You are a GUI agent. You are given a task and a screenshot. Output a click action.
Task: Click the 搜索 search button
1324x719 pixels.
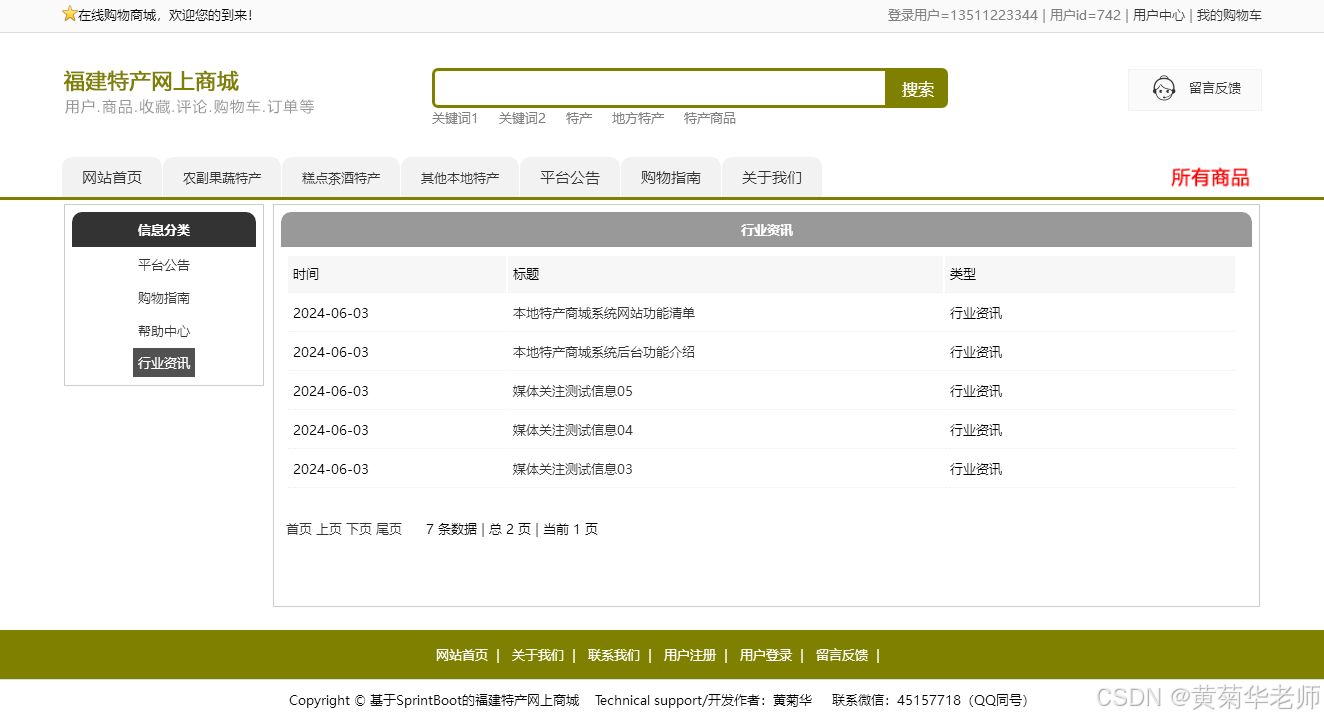pos(917,89)
